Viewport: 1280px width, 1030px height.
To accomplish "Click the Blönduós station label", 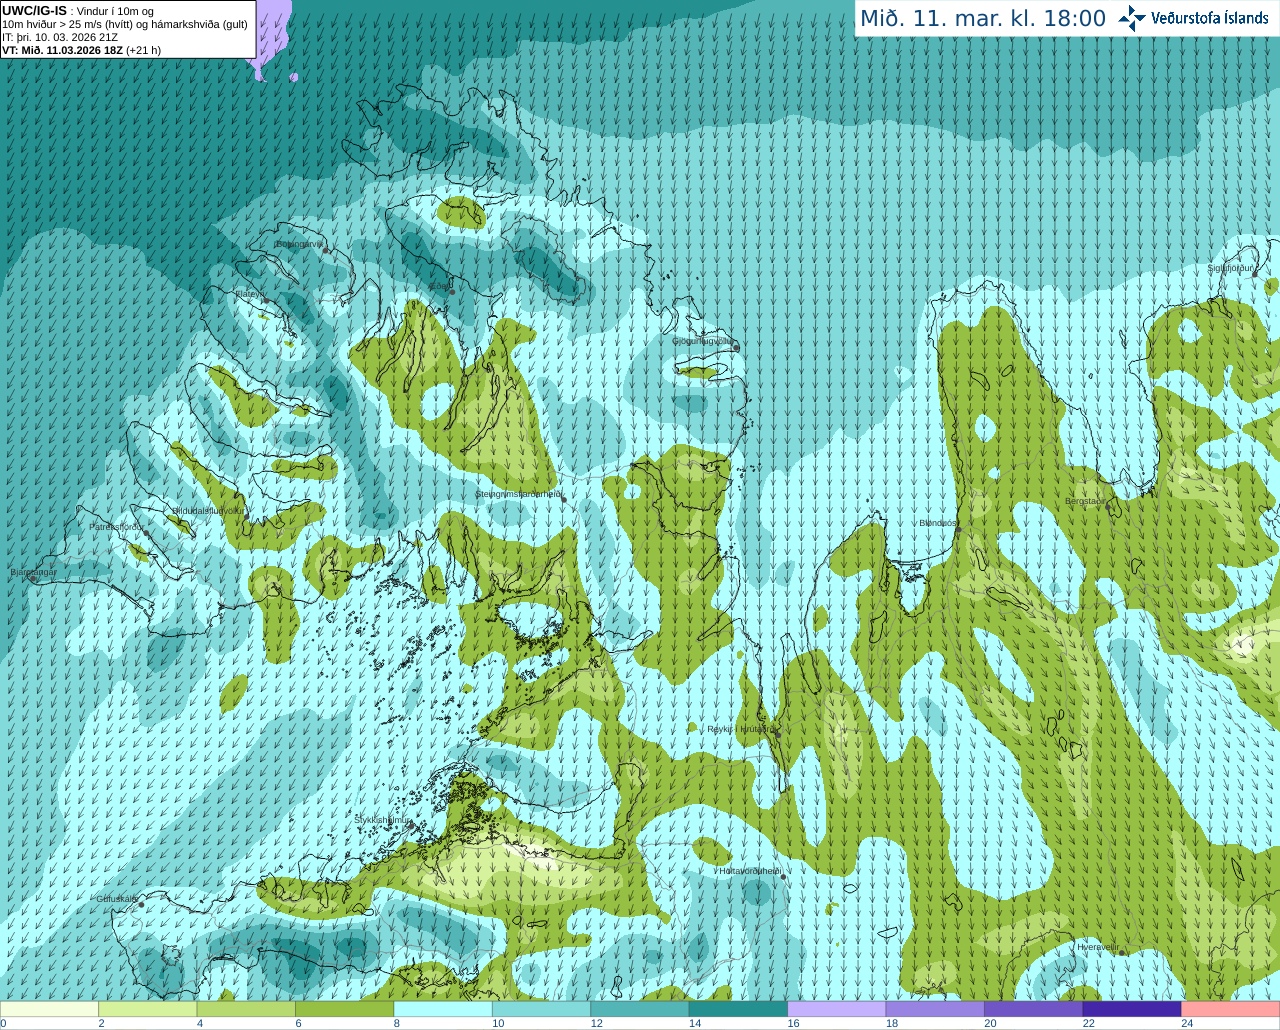I will pyautogui.click(x=938, y=523).
